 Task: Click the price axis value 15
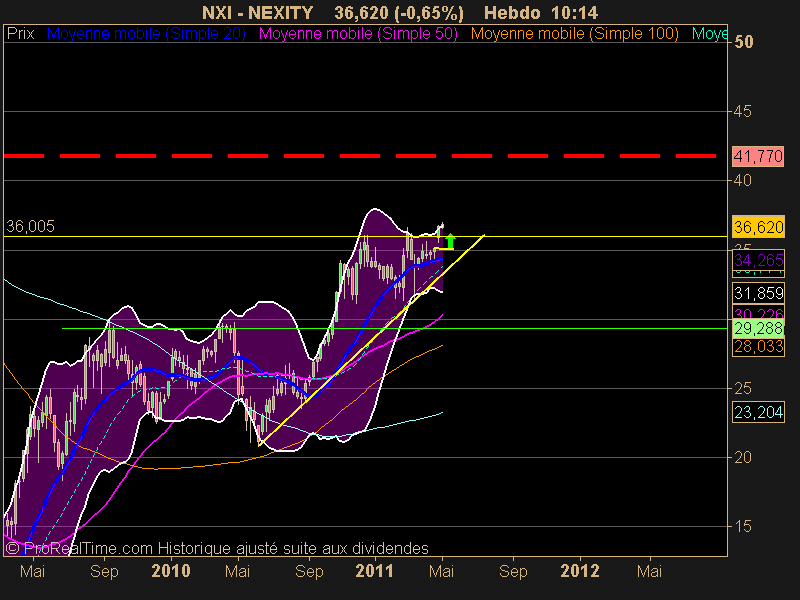pyautogui.click(x=742, y=527)
